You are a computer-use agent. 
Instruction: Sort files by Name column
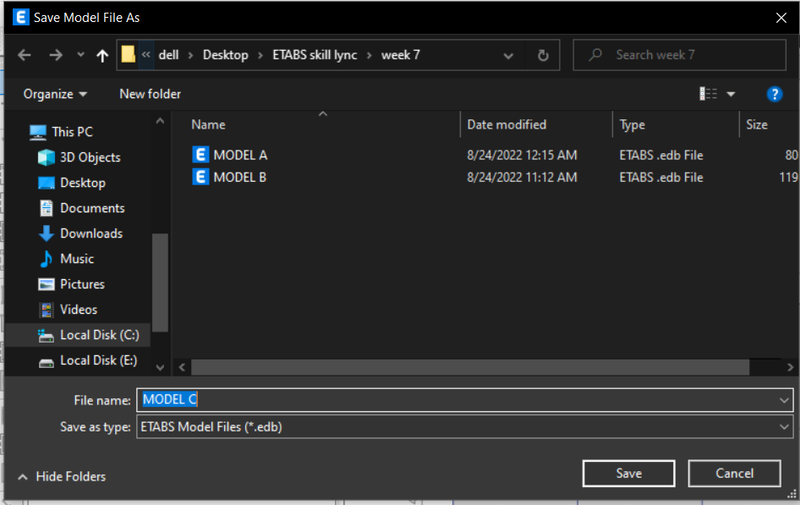point(208,125)
